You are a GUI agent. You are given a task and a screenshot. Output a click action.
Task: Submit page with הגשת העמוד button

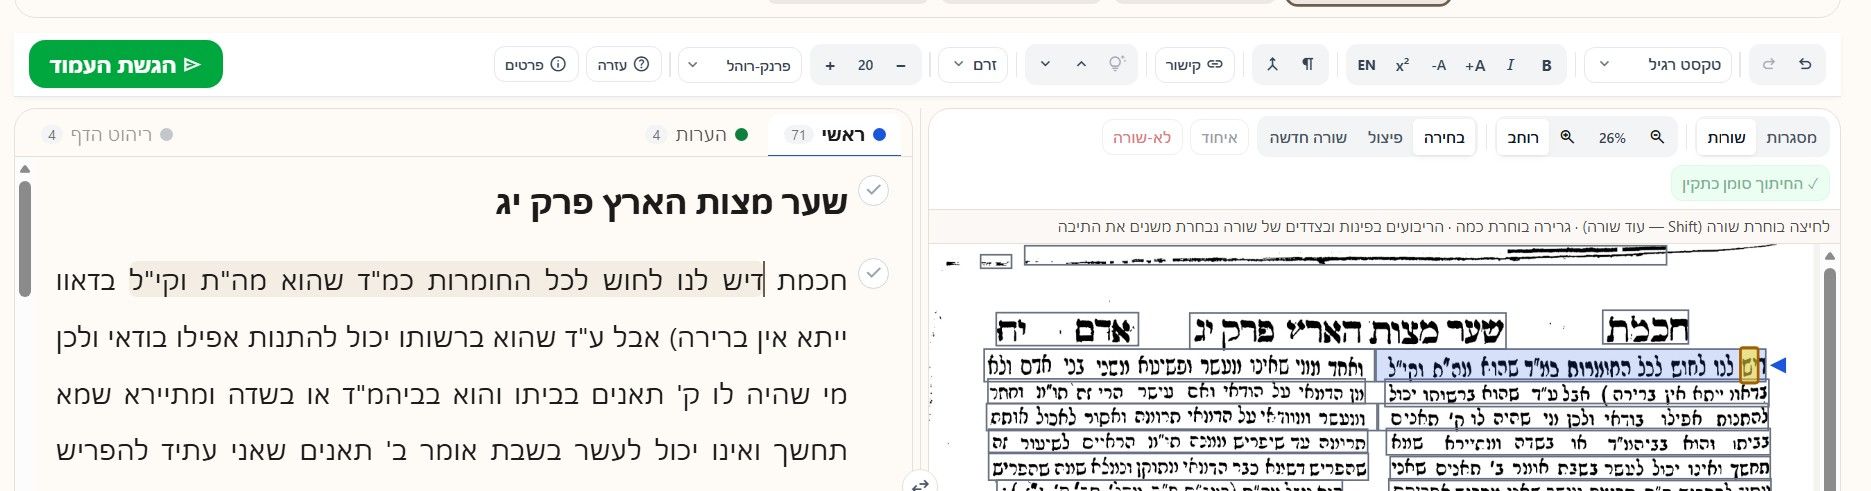[126, 65]
